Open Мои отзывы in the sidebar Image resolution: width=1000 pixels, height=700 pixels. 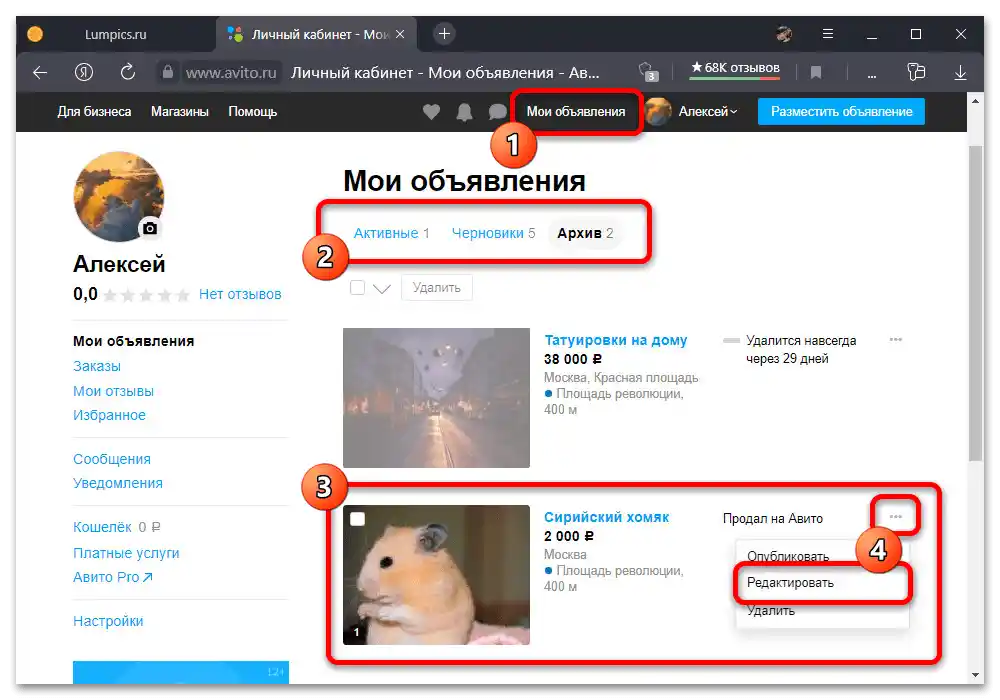coord(114,391)
